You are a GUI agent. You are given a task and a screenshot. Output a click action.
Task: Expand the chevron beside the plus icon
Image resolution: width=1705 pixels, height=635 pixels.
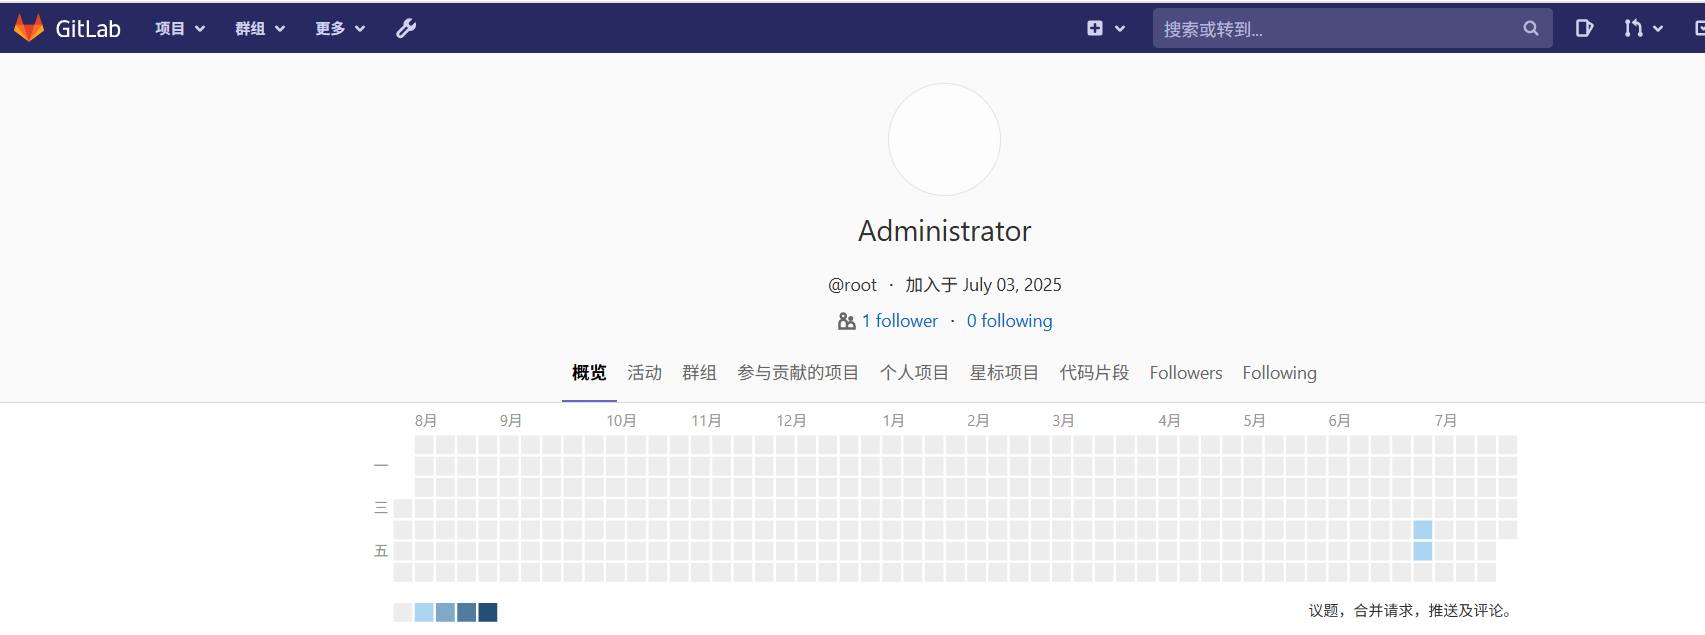coord(1120,29)
